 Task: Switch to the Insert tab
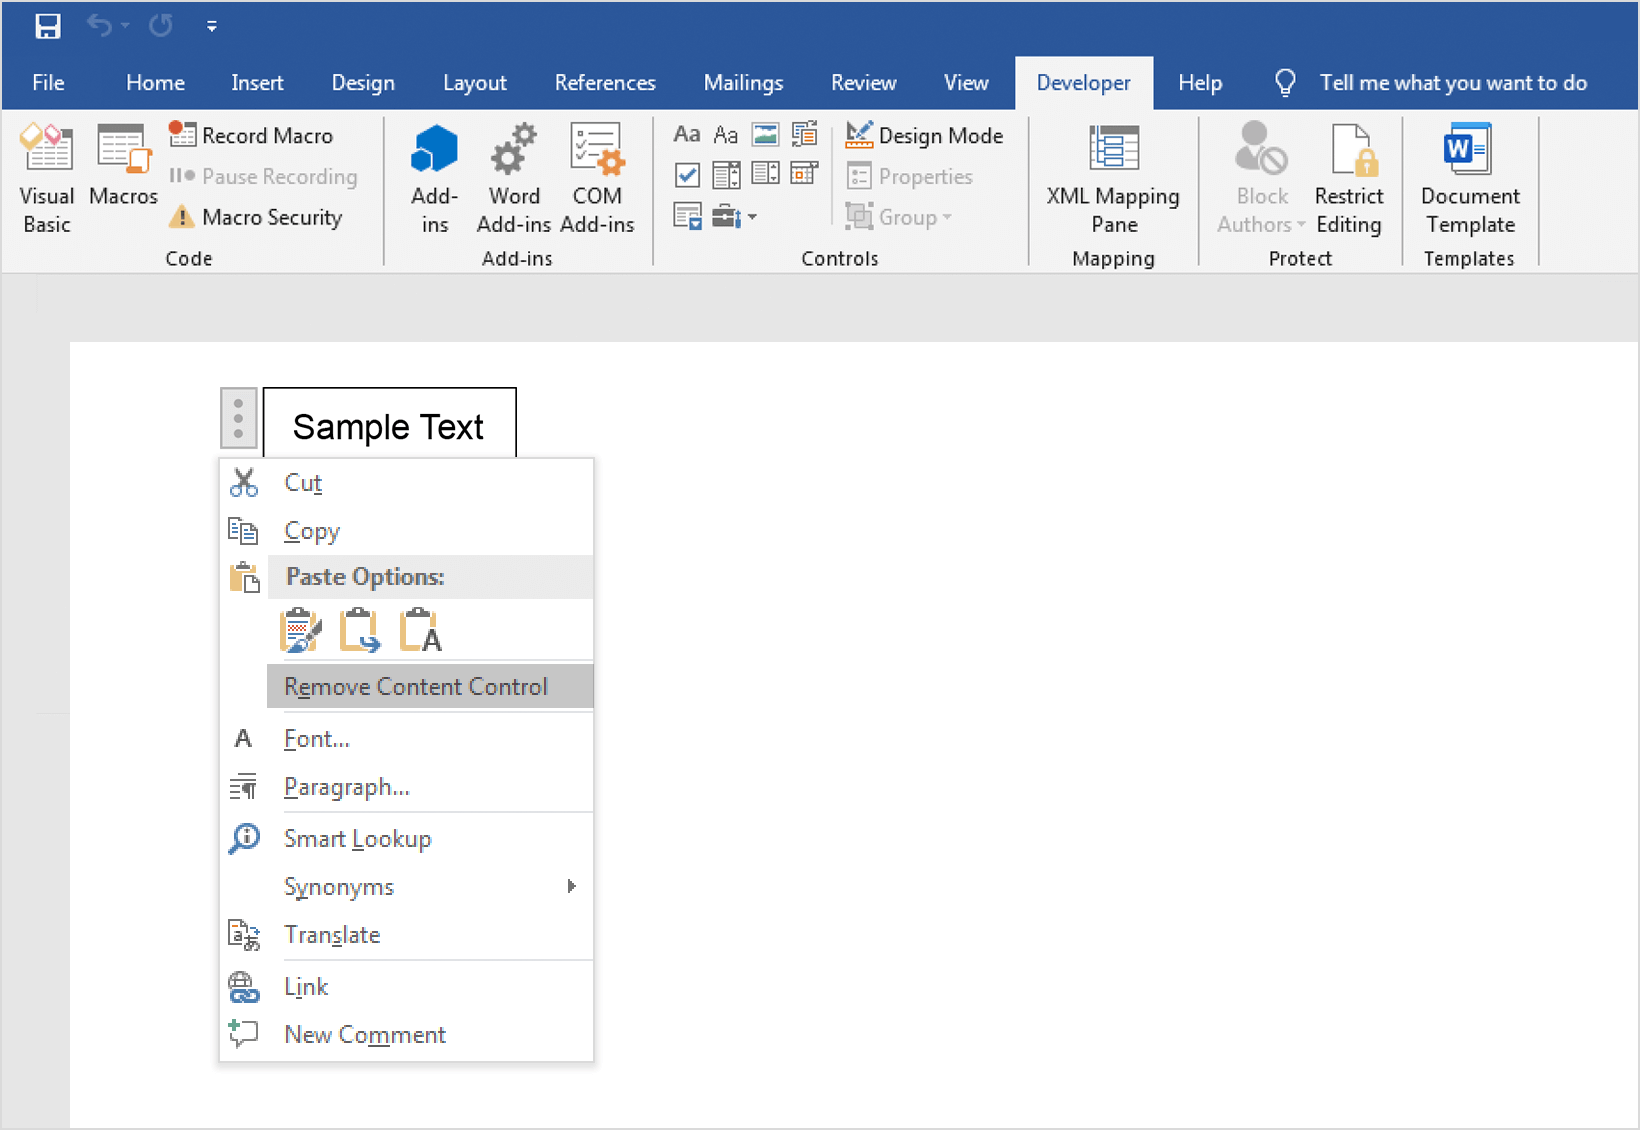tap(257, 83)
